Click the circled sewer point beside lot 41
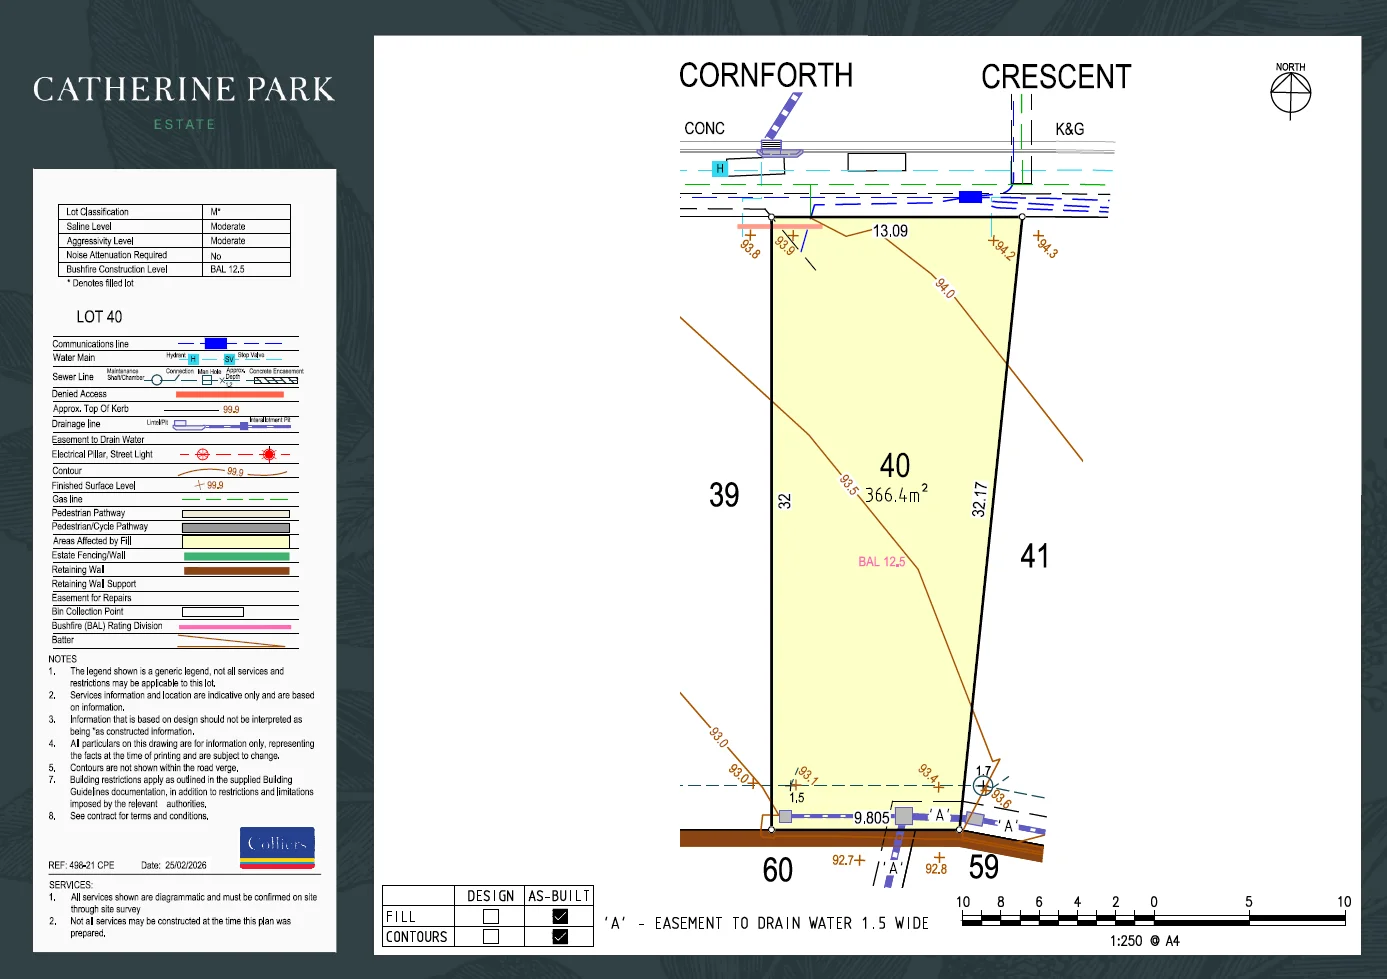This screenshot has width=1387, height=979. click(x=982, y=786)
